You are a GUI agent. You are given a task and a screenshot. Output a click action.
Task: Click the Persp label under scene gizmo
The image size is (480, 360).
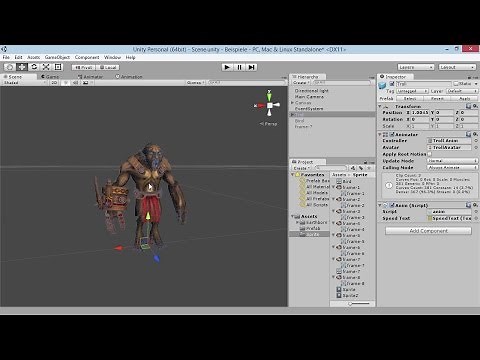[269, 124]
